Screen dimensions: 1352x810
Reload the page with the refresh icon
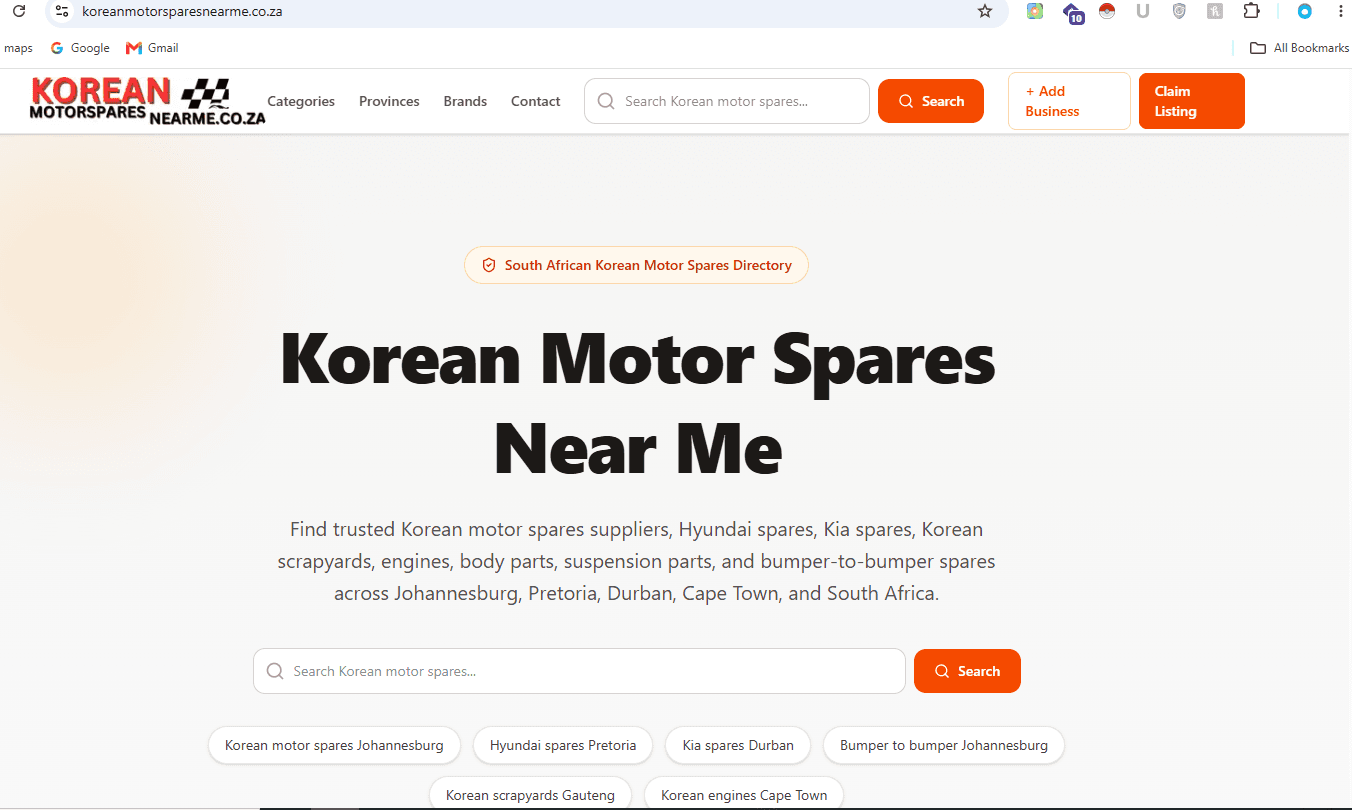pyautogui.click(x=18, y=11)
